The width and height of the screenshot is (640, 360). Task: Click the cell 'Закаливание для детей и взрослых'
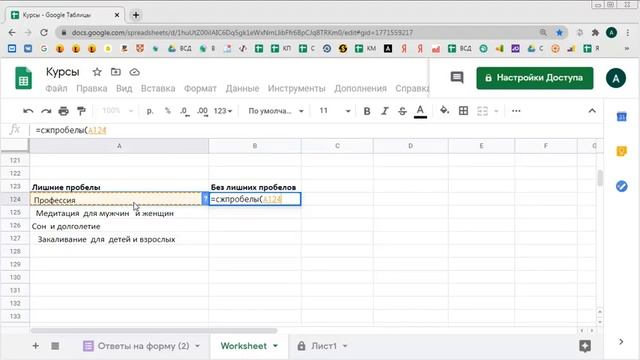pyautogui.click(x=119, y=239)
